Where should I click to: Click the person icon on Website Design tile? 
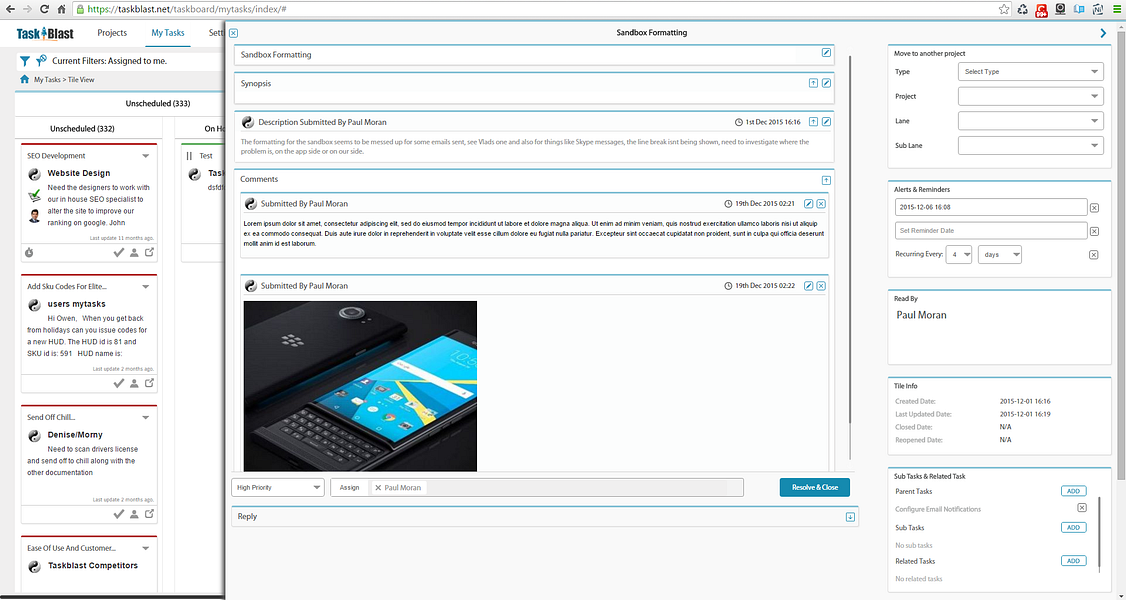(x=134, y=253)
